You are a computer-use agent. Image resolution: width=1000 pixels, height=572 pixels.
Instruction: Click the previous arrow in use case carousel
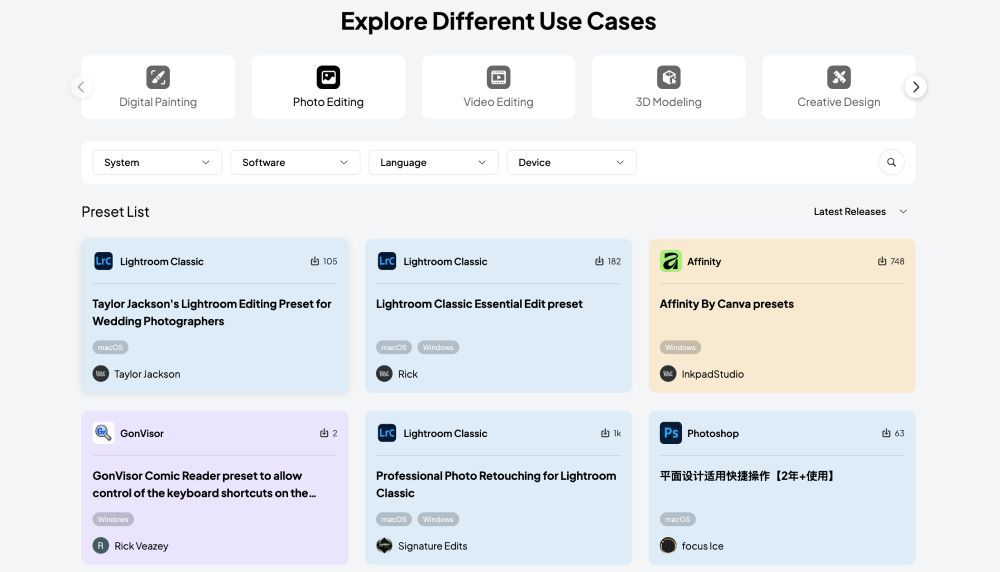pos(81,87)
